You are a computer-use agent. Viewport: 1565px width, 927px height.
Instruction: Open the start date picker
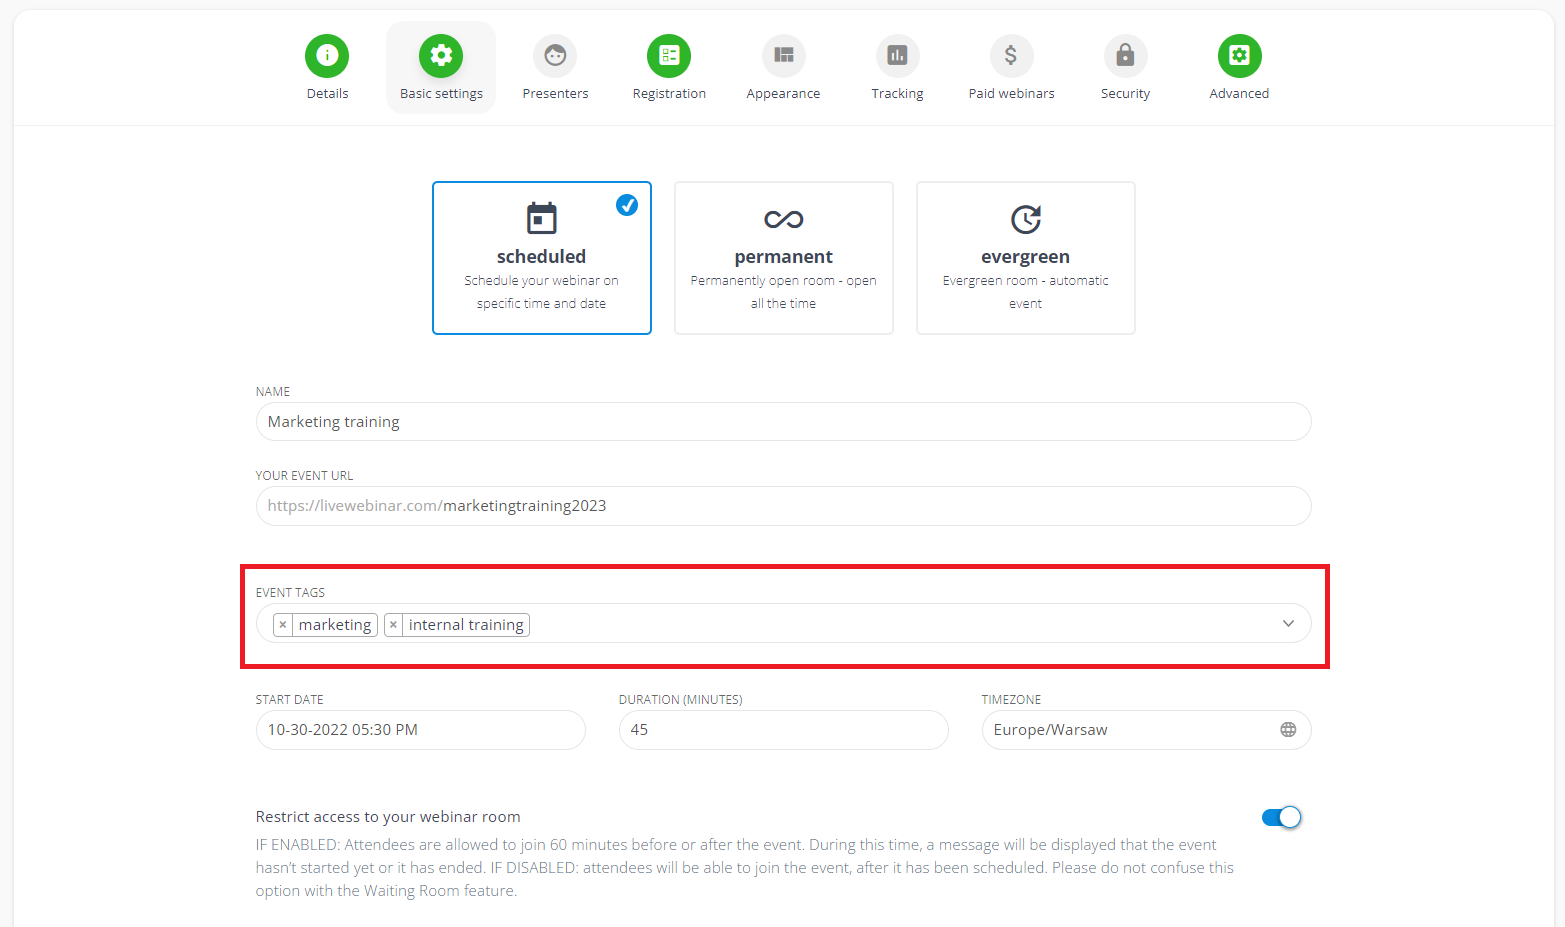pos(420,729)
